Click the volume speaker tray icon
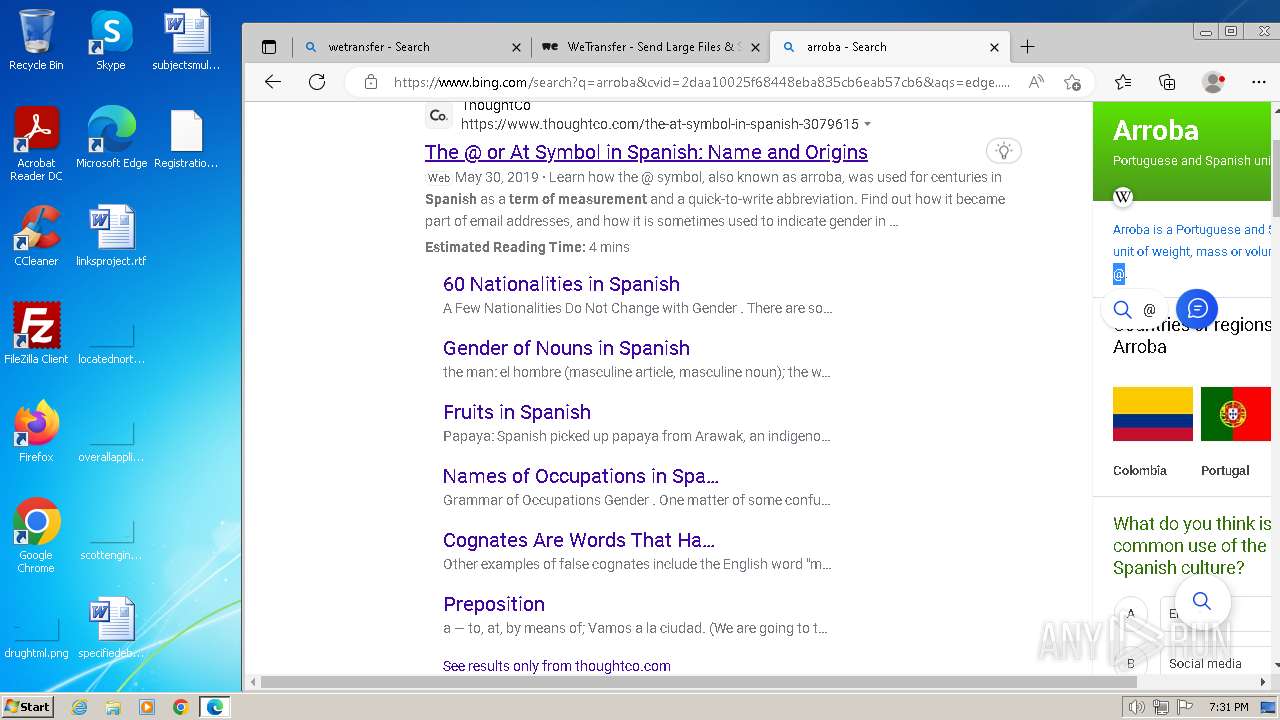This screenshot has width=1280, height=720. [1136, 707]
